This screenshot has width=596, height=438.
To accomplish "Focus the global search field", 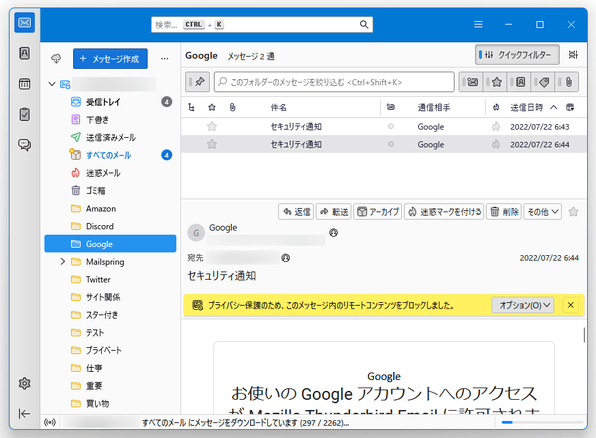I will [x=262, y=25].
